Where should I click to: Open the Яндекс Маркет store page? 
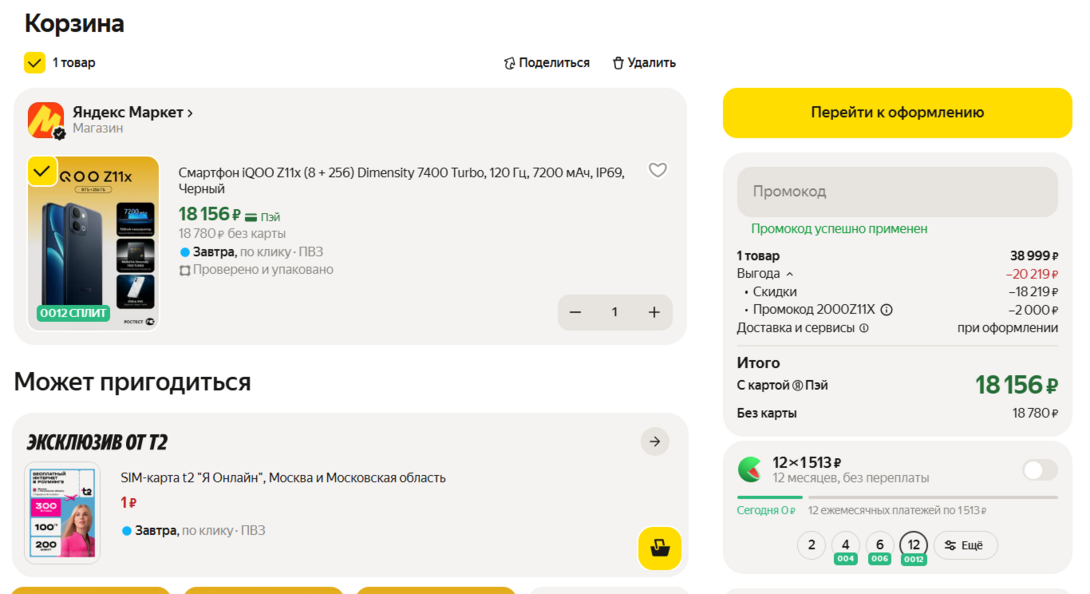point(132,112)
